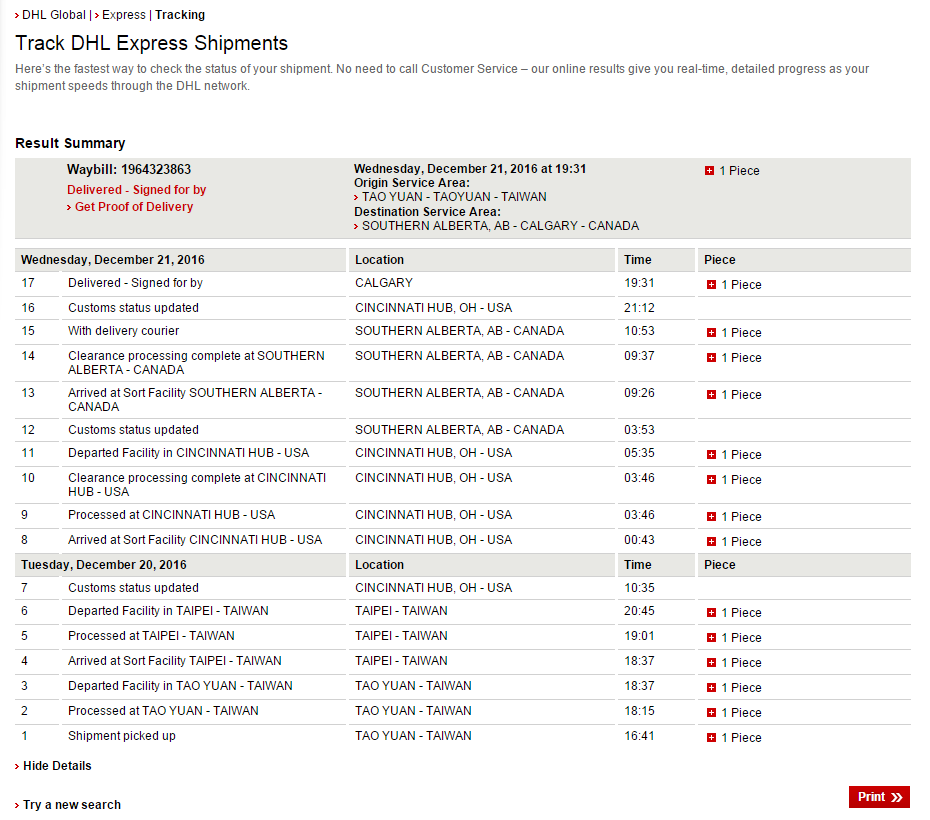Click the Wednesday, December 21, 2016 table header
Screen dimensions: 930x820
tap(113, 260)
